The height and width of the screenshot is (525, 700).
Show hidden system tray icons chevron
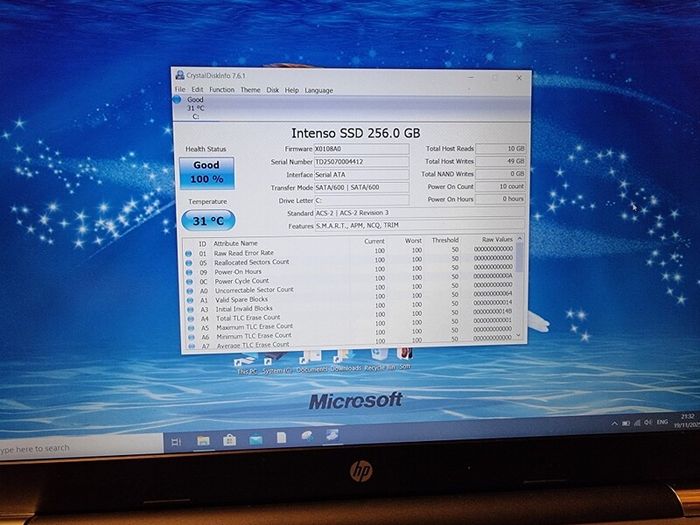pyautogui.click(x=615, y=423)
